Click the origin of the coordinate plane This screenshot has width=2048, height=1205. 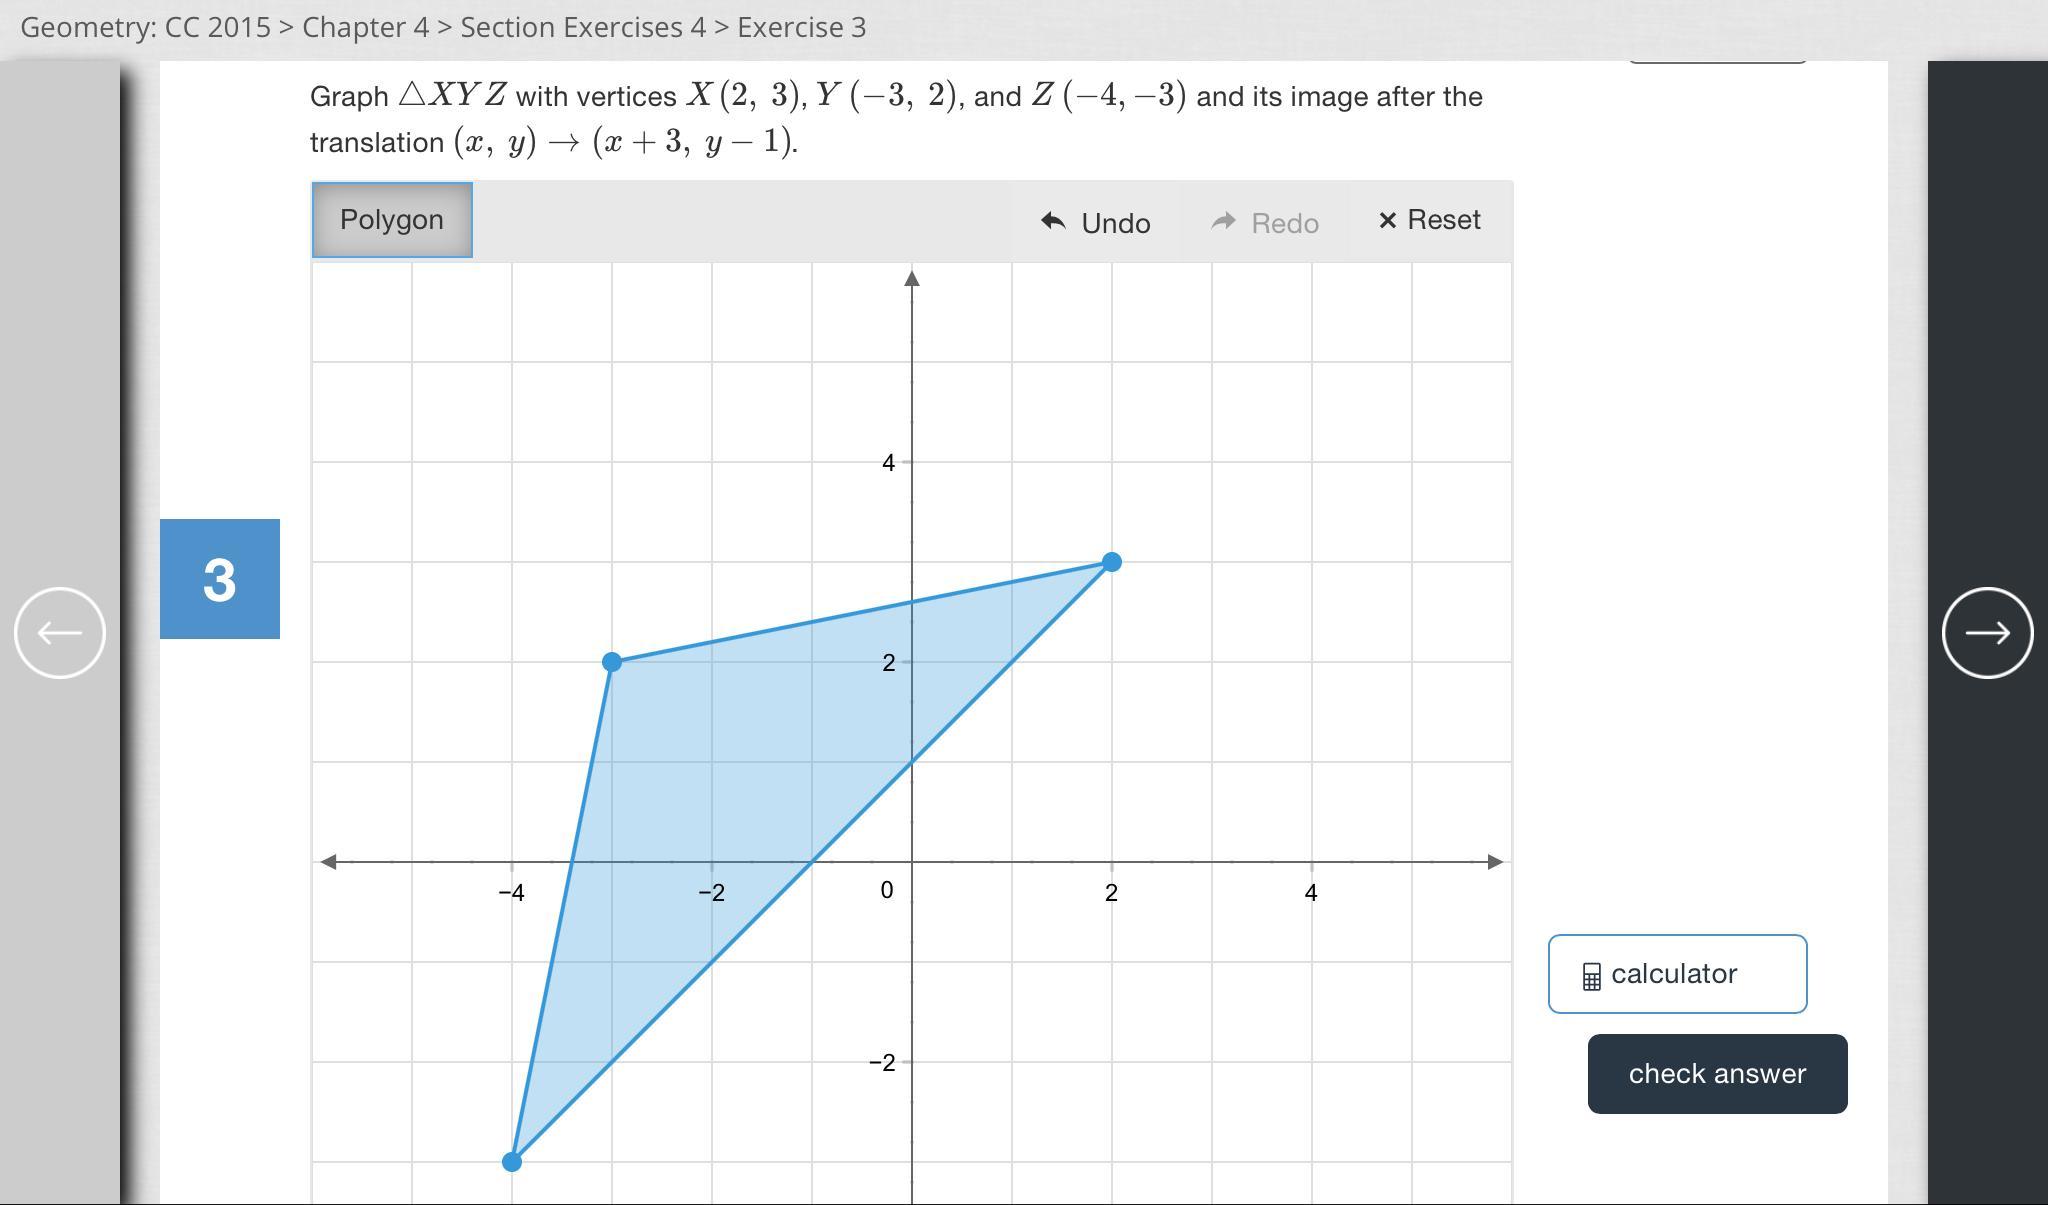pyautogui.click(x=912, y=862)
